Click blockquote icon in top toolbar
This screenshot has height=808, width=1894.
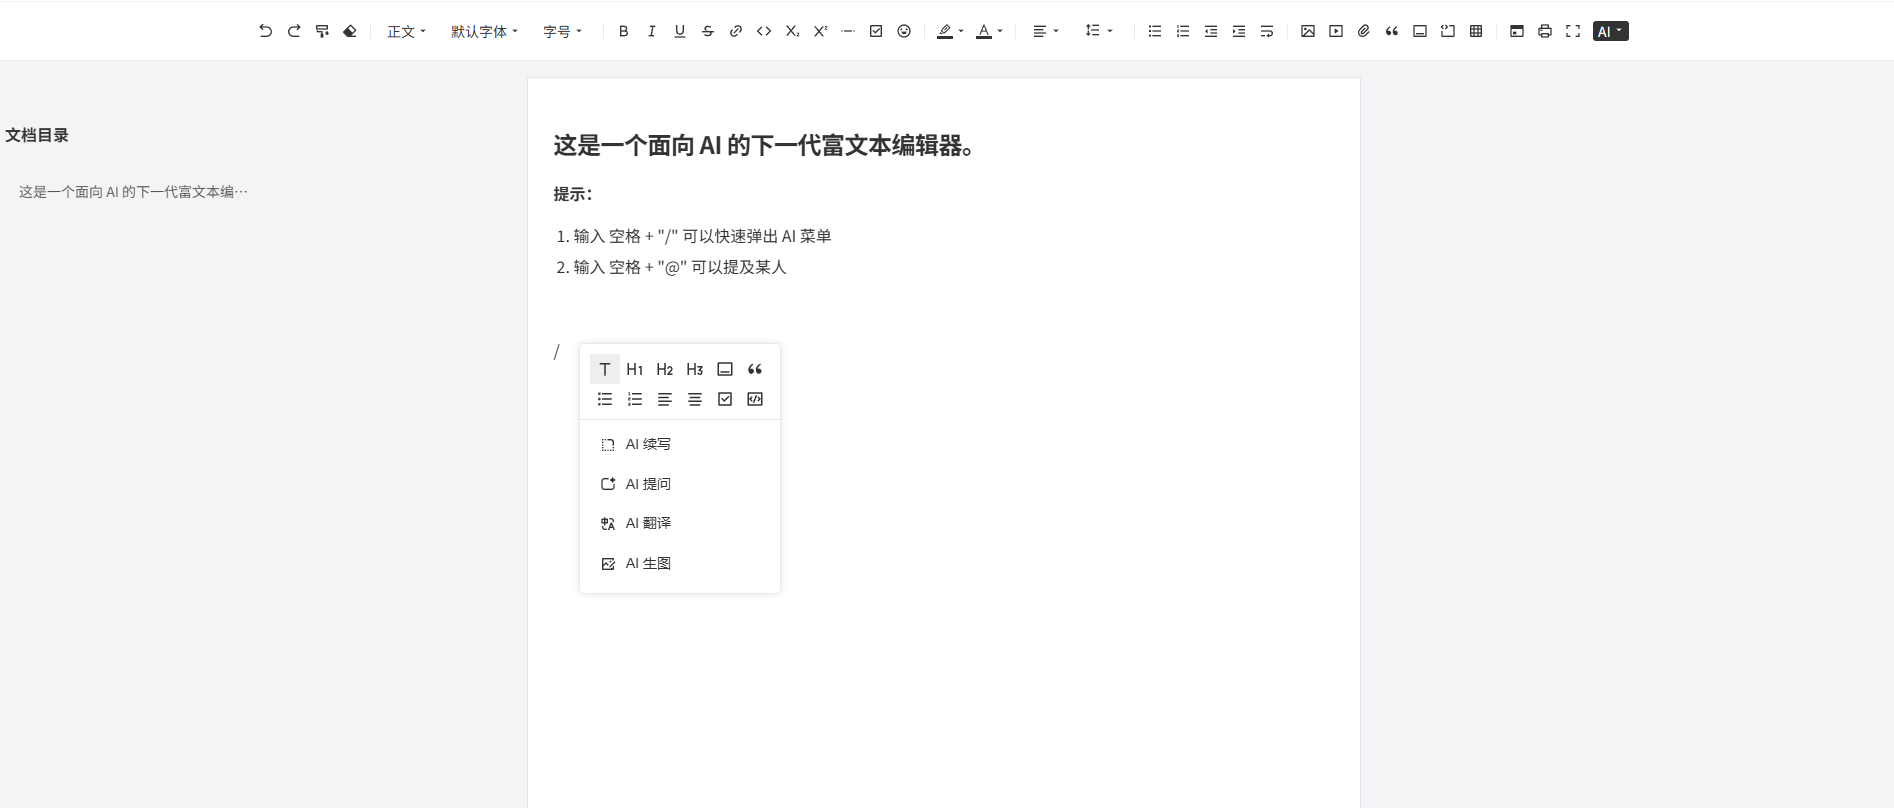click(x=1392, y=31)
